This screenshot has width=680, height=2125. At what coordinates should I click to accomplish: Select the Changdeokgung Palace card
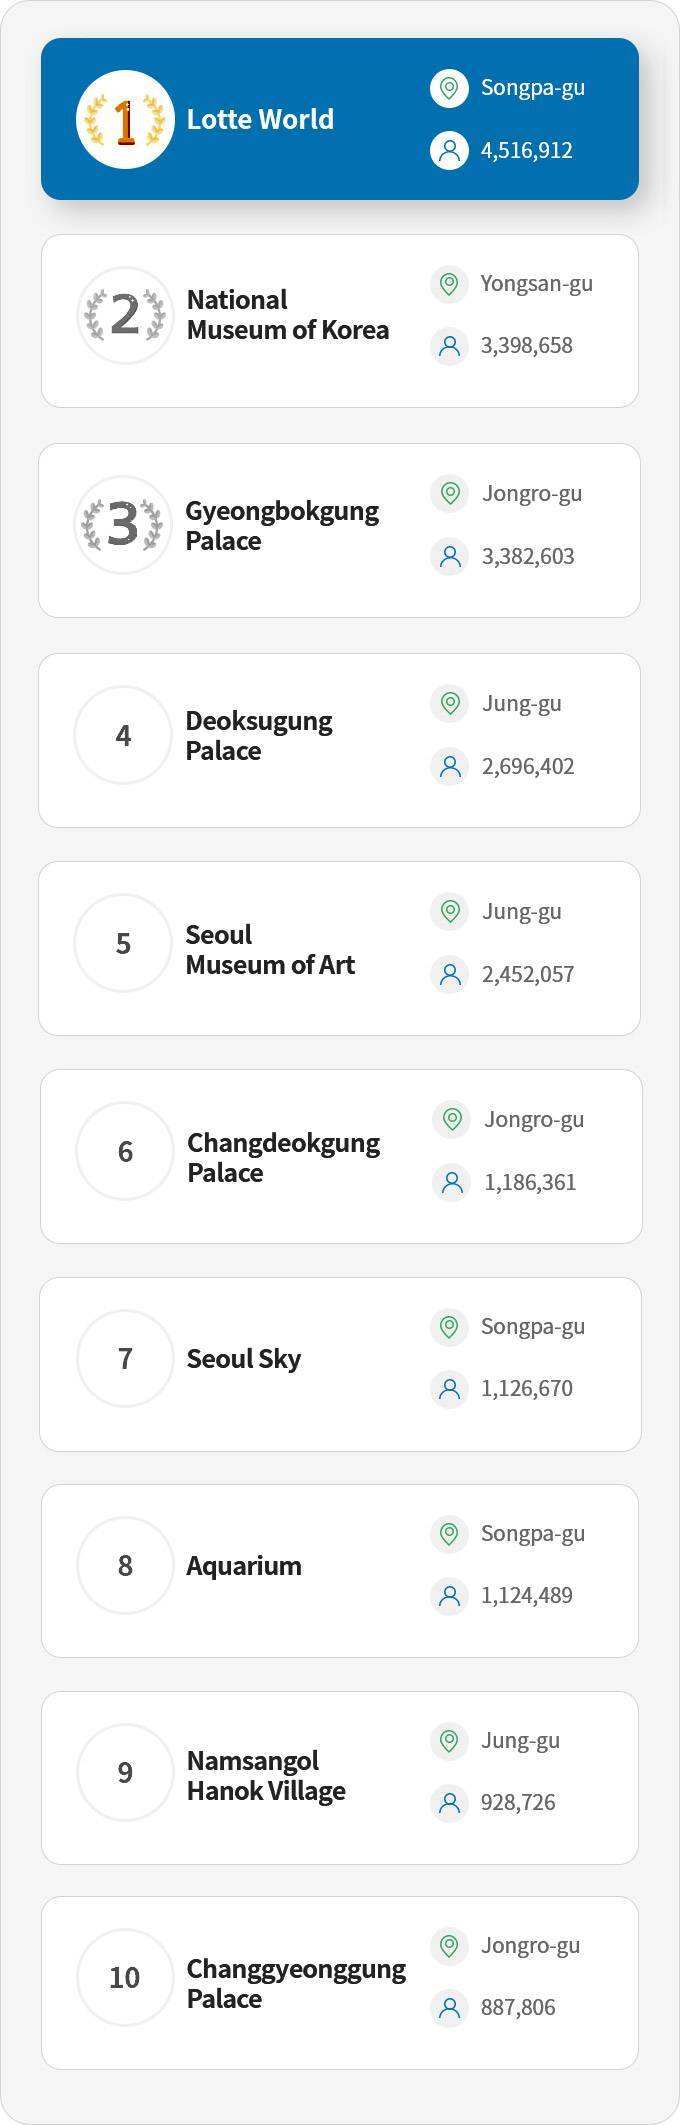340,1155
